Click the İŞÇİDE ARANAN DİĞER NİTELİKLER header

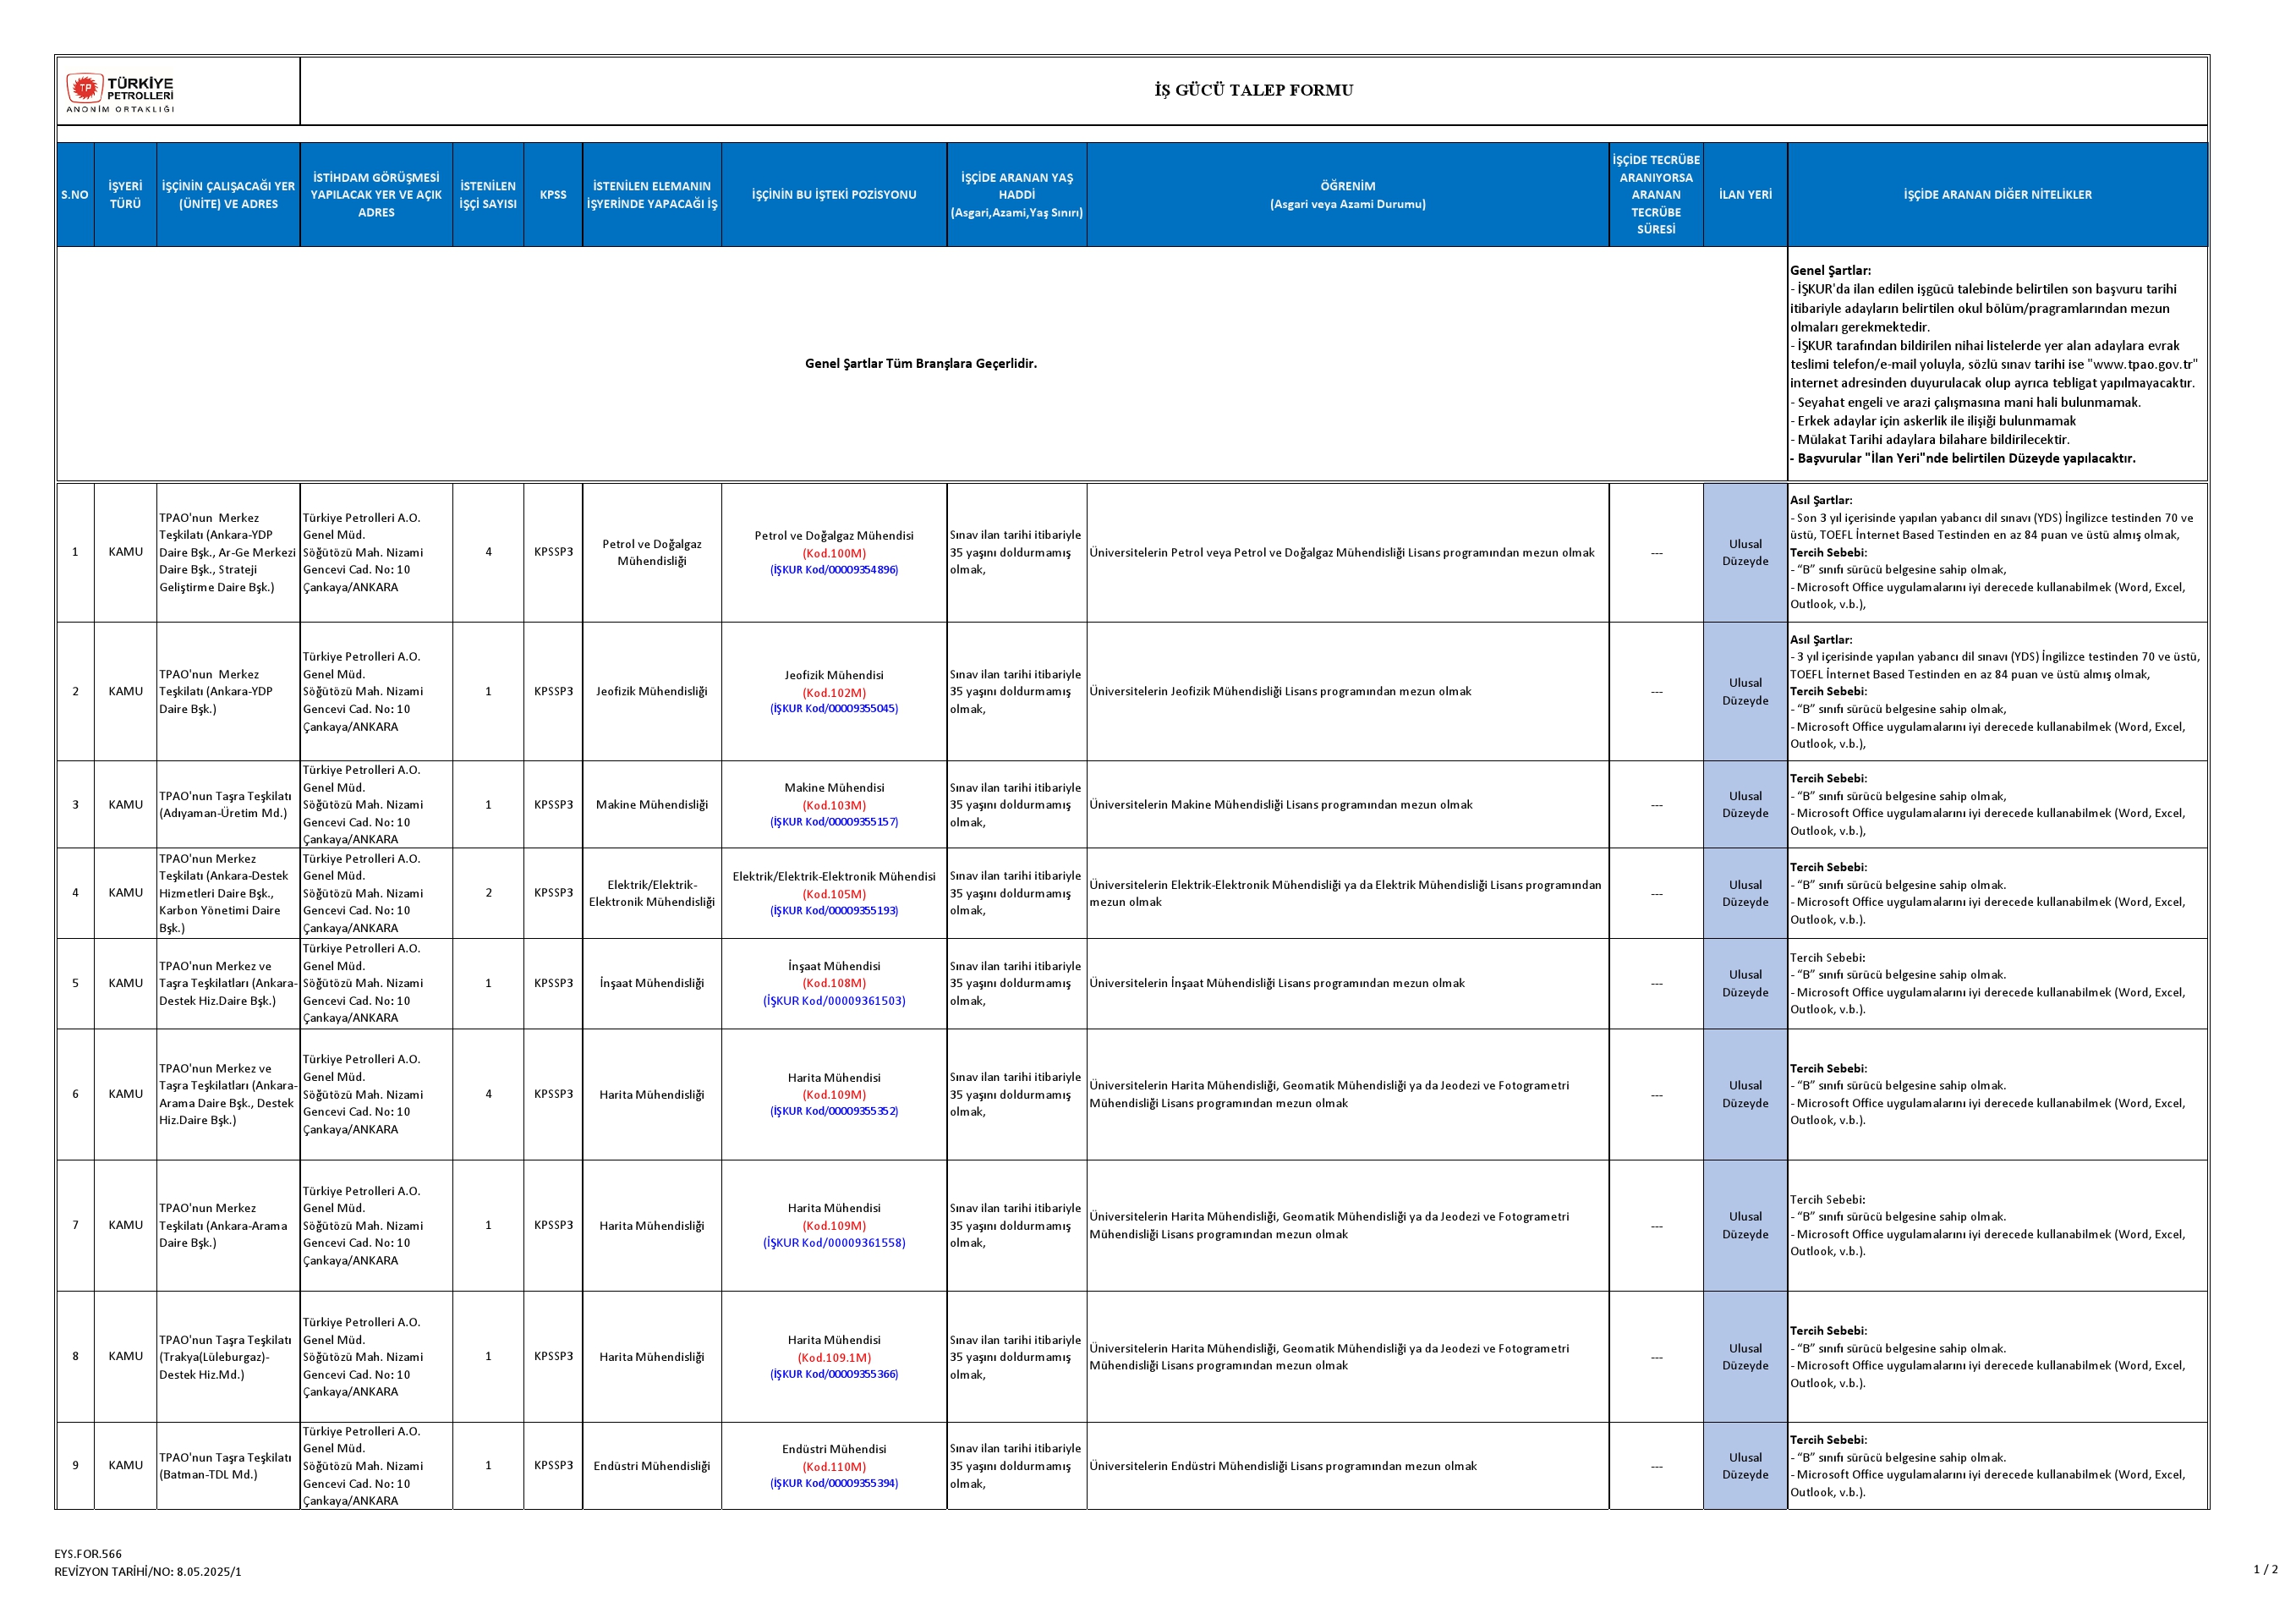pos(1997,195)
